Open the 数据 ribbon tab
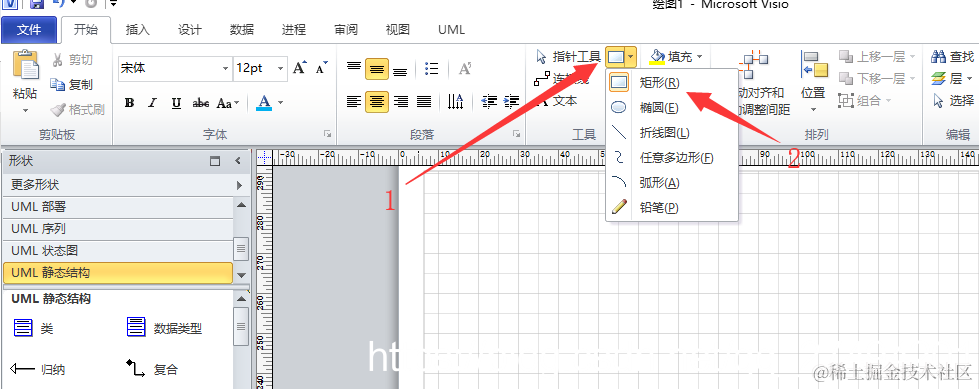The width and height of the screenshot is (979, 389). 242,29
